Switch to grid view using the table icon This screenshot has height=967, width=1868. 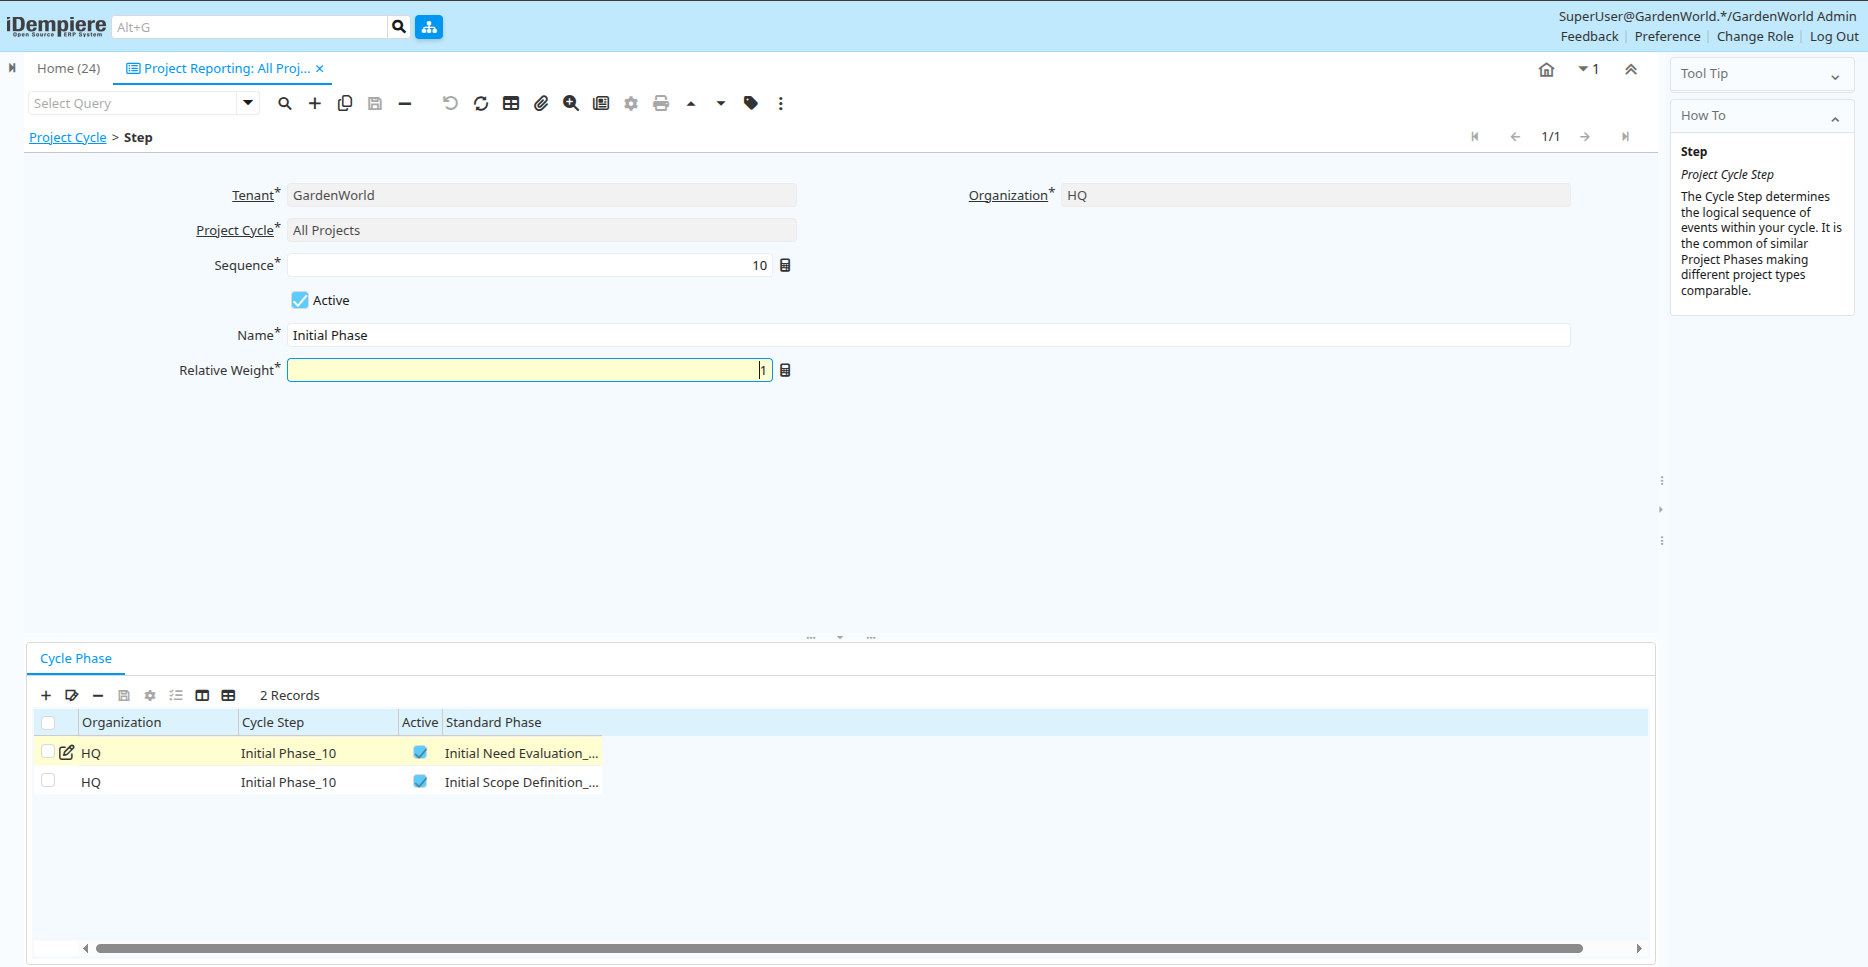tap(511, 103)
